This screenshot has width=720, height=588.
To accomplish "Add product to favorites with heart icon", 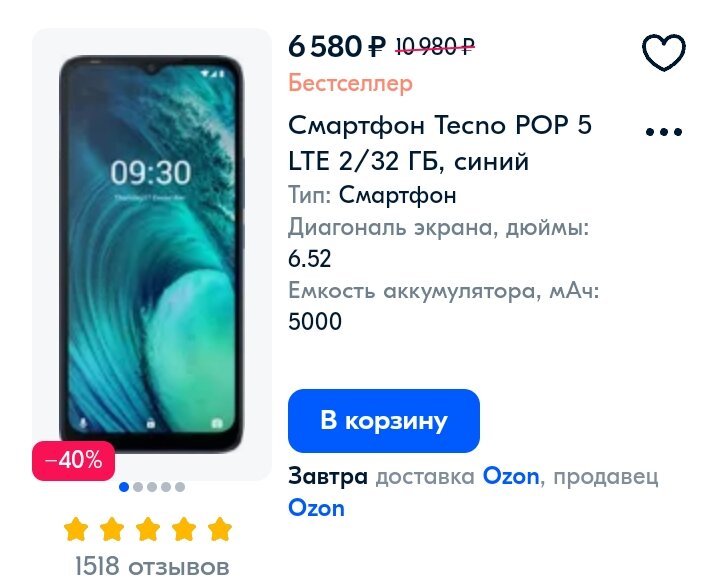I will click(x=664, y=52).
